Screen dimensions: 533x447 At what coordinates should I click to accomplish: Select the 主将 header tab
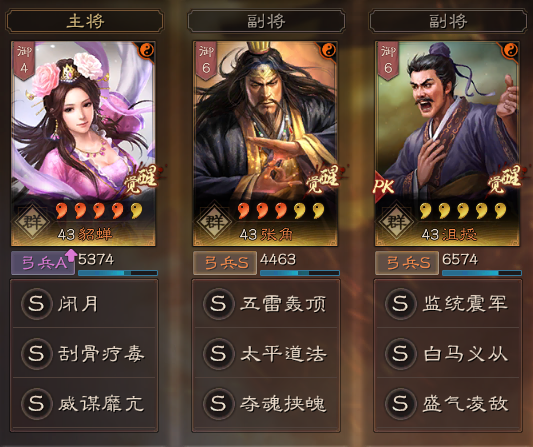[84, 21]
